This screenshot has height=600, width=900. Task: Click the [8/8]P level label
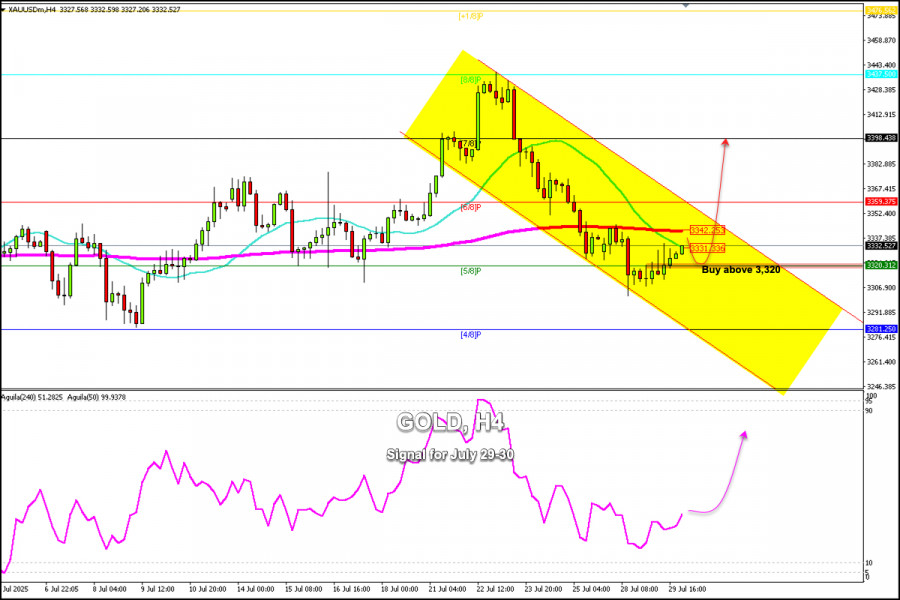[x=470, y=80]
